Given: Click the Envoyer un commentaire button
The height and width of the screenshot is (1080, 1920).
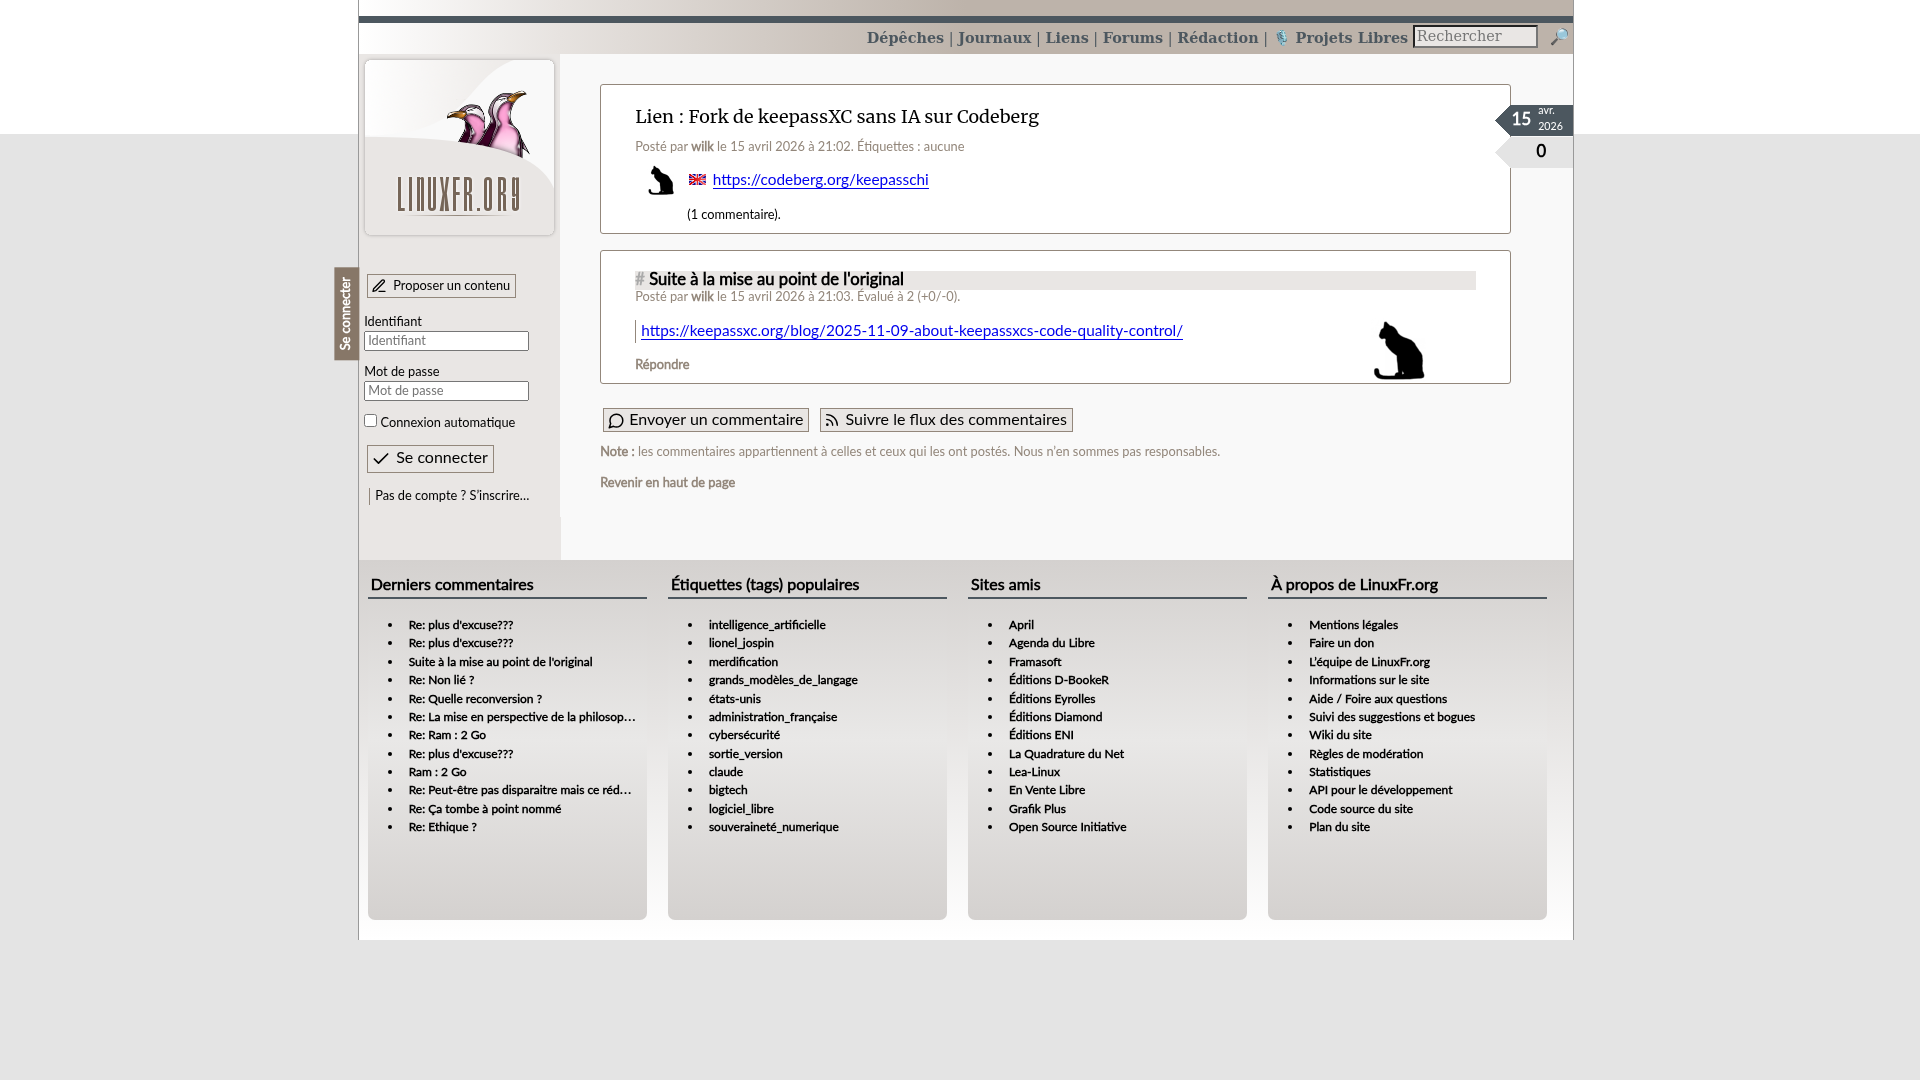Looking at the screenshot, I should click(705, 420).
